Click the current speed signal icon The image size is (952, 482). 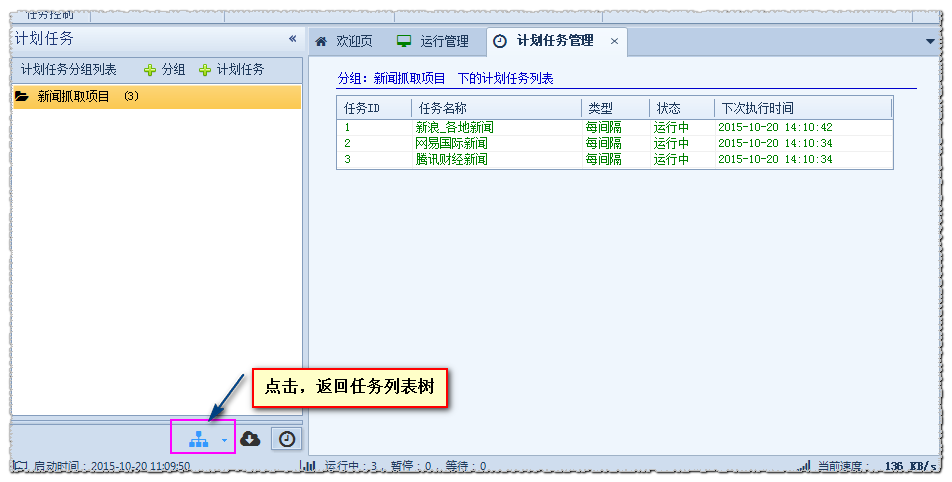point(804,466)
